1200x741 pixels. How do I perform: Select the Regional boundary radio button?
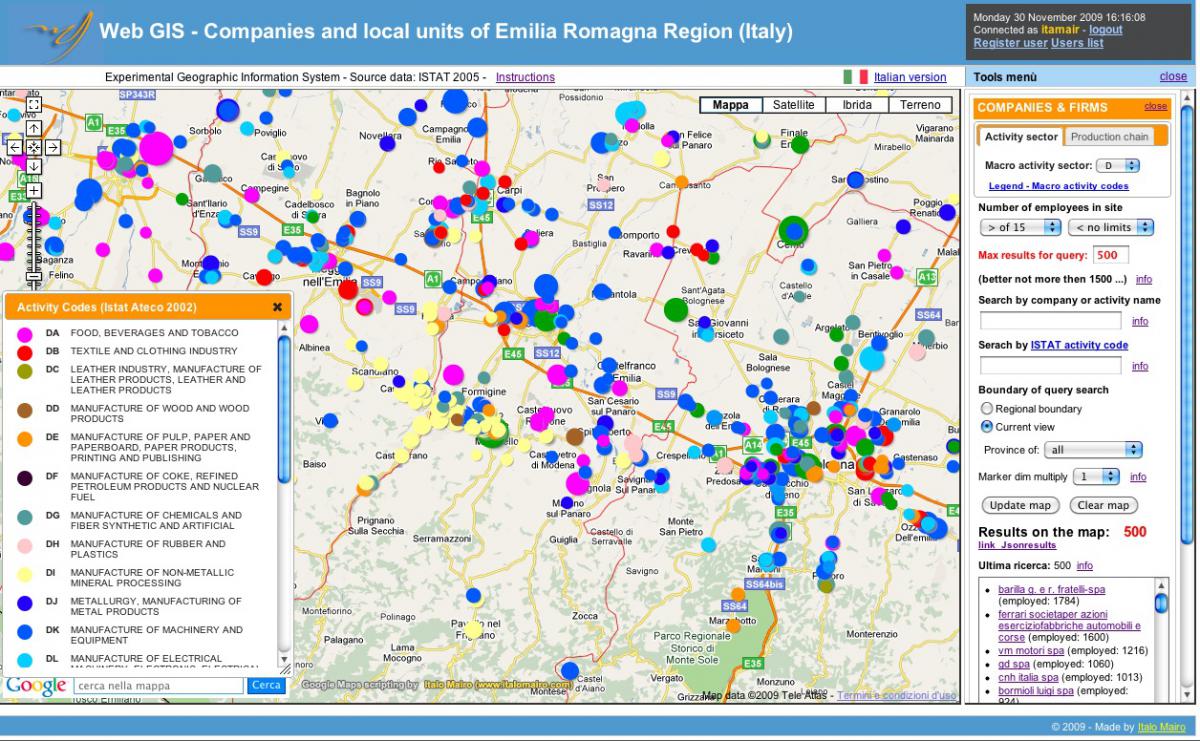987,409
